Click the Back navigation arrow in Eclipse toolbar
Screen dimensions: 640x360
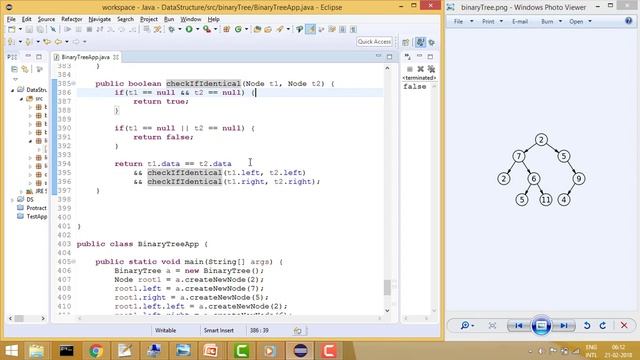point(58,42)
